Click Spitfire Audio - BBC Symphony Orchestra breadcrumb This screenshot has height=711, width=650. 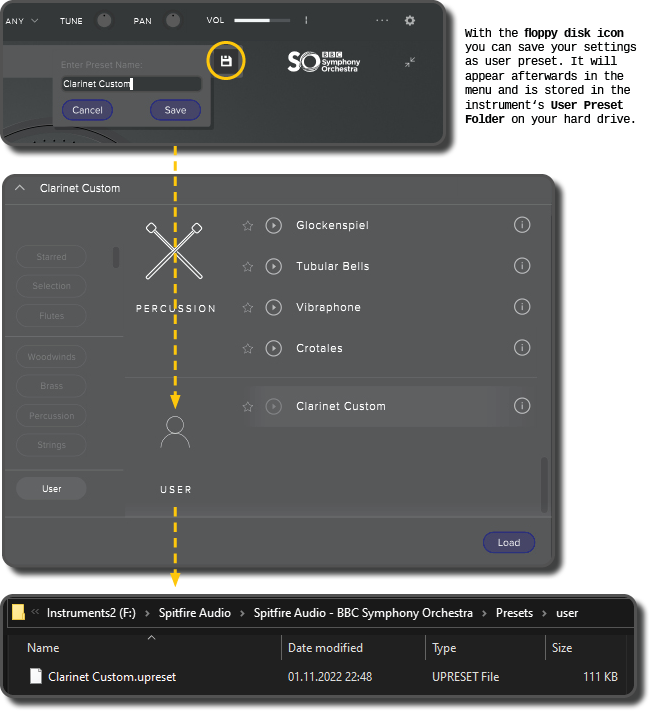[x=363, y=613]
